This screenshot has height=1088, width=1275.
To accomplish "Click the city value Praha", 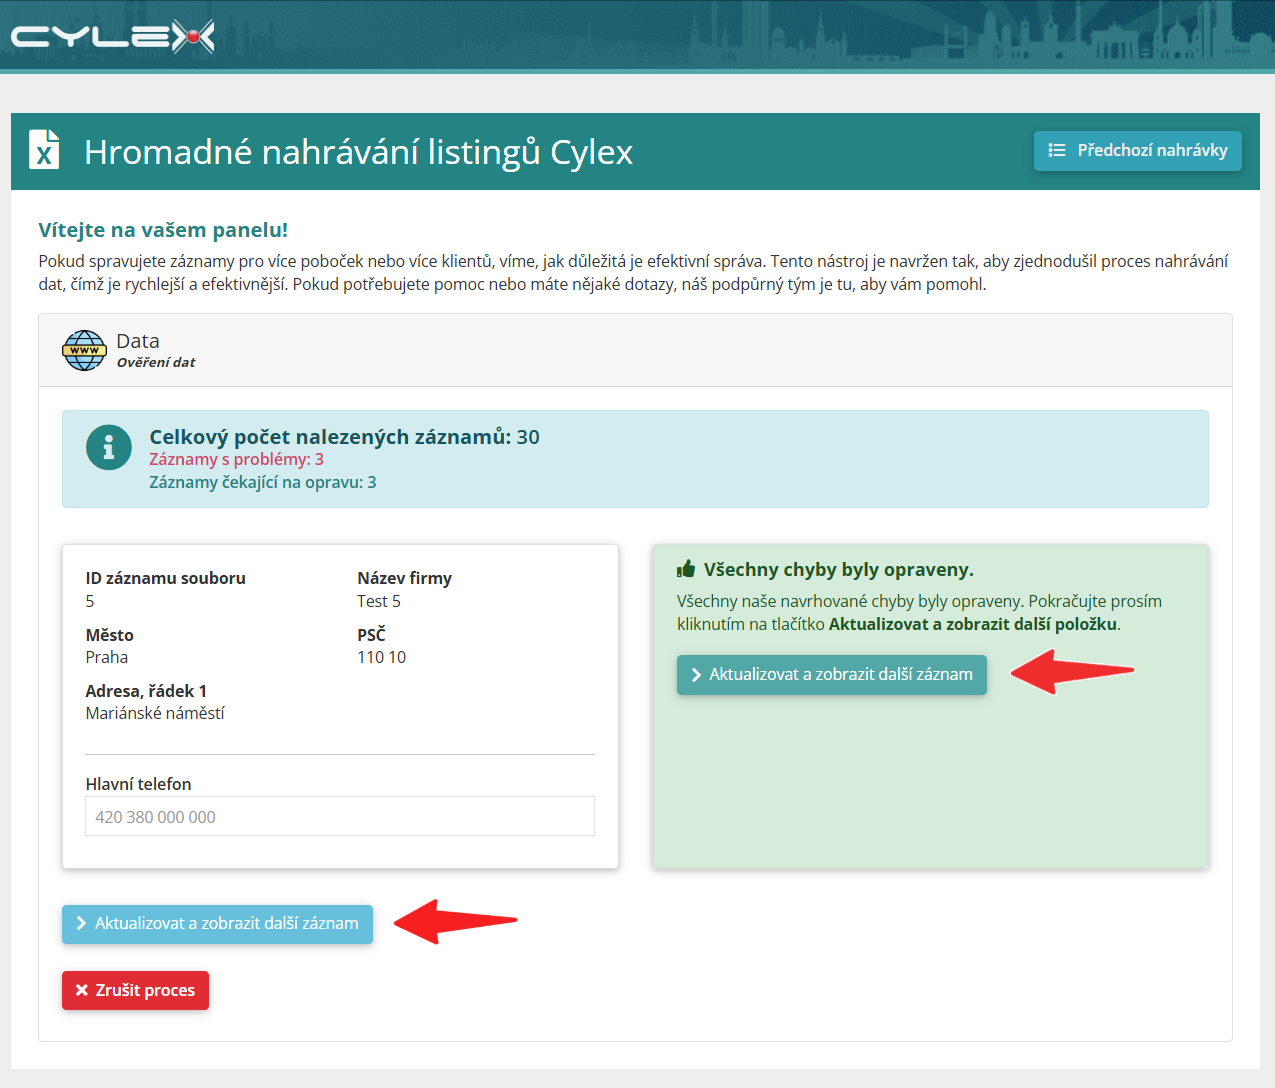I will (x=107, y=657).
